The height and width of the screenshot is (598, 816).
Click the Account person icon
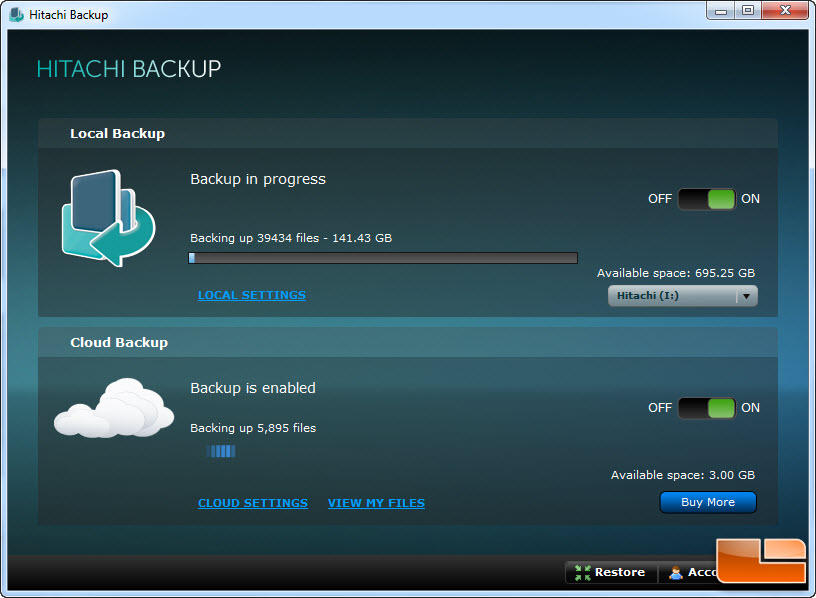675,572
